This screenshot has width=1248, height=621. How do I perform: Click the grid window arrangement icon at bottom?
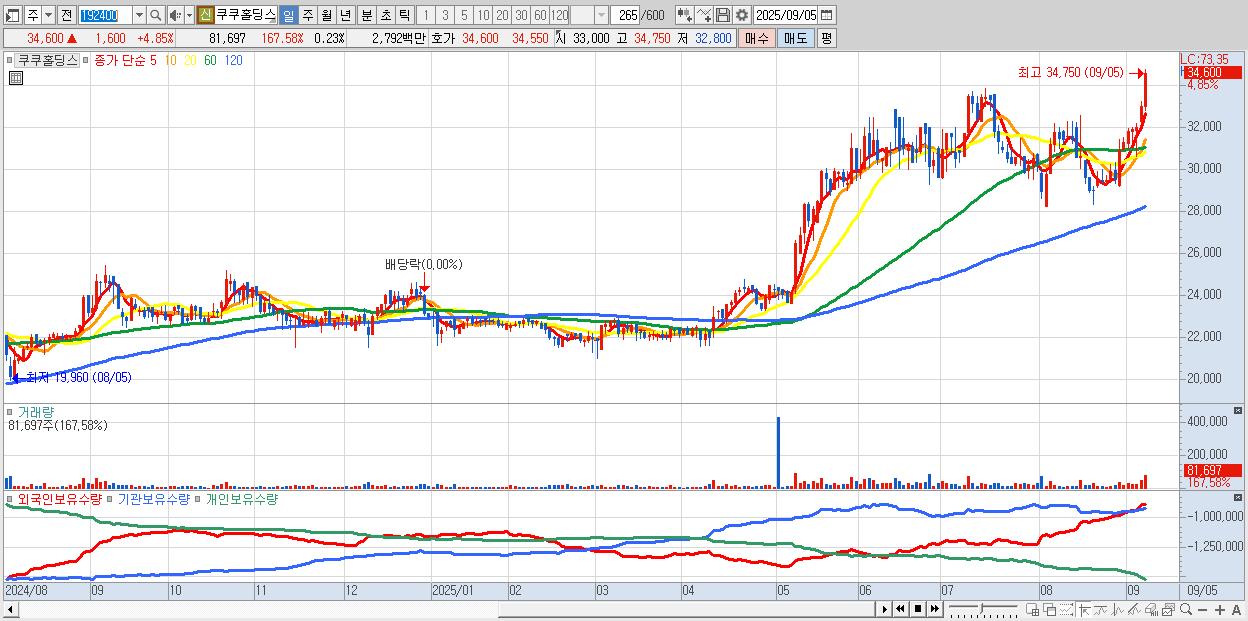click(x=1033, y=610)
